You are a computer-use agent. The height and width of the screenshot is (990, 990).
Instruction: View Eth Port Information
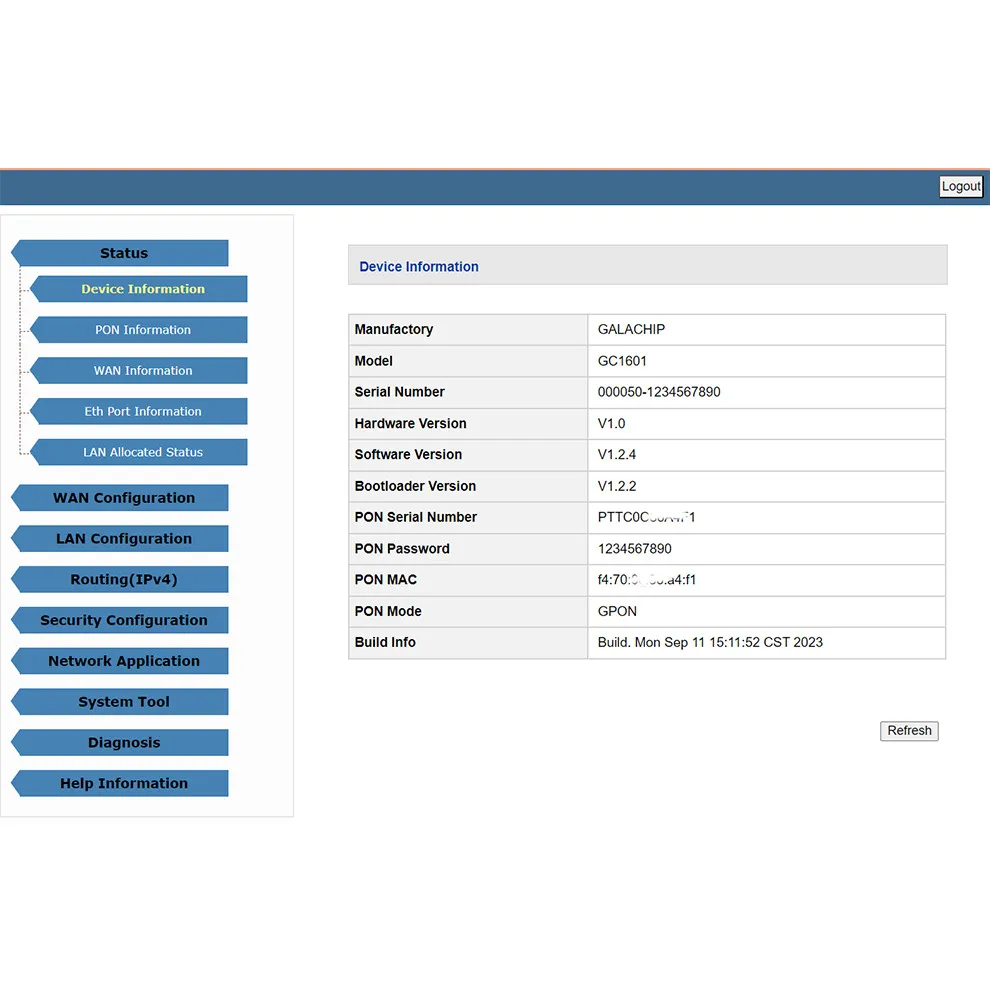click(x=142, y=412)
